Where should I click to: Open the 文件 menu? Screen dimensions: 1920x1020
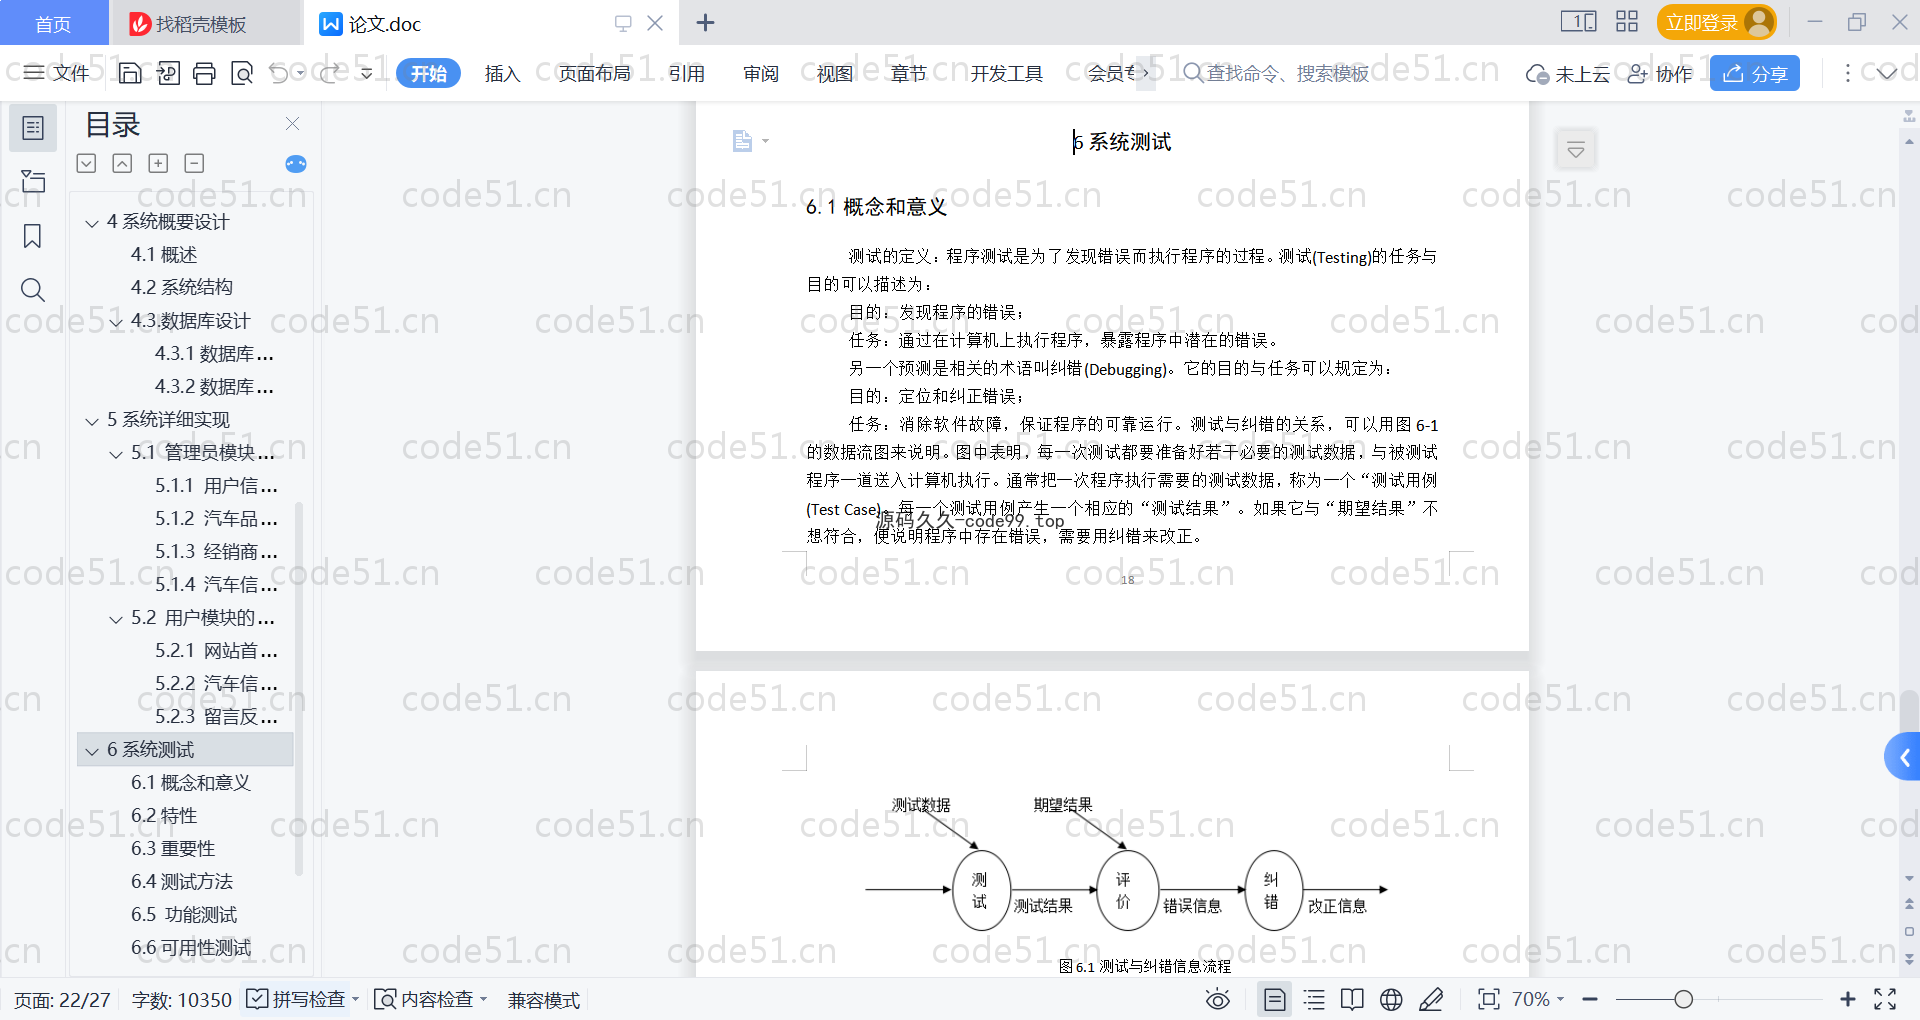[x=57, y=72]
